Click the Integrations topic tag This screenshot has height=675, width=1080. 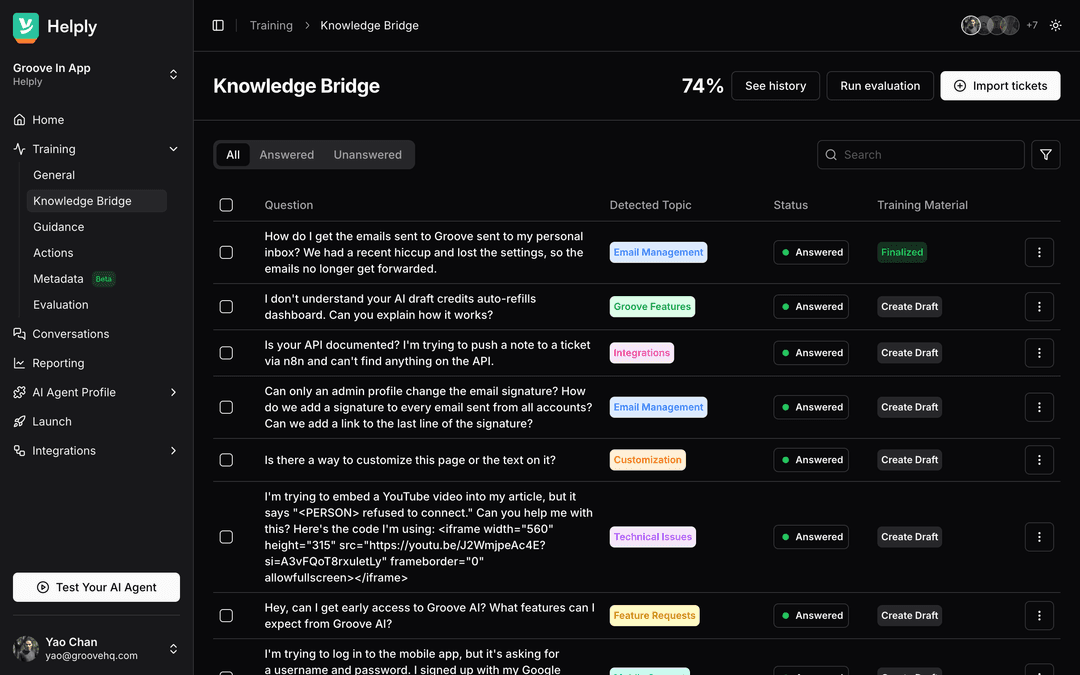click(x=641, y=353)
